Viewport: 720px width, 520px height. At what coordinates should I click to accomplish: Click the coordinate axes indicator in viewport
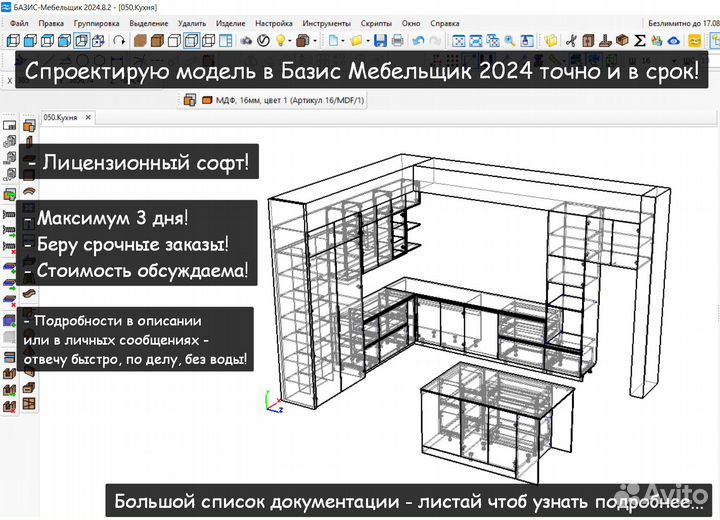click(x=274, y=402)
